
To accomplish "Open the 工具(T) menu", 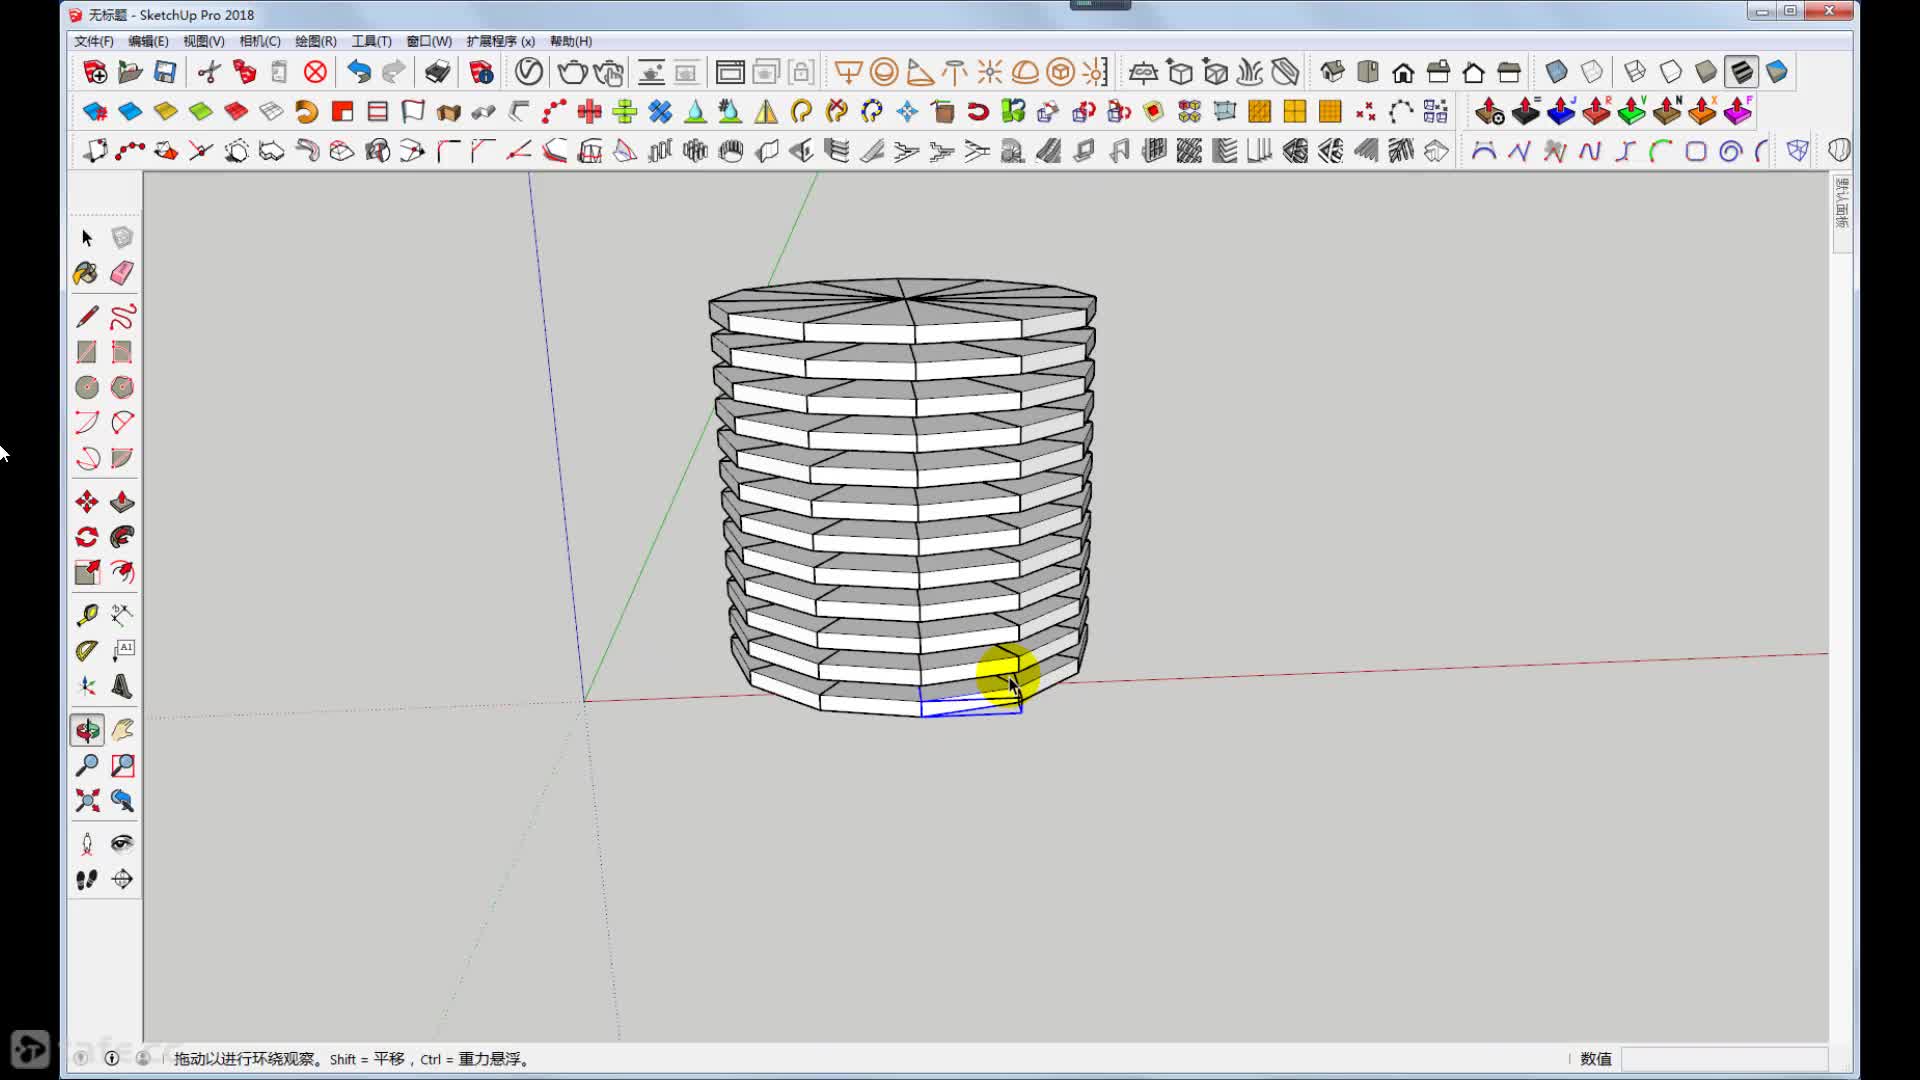I will [371, 41].
